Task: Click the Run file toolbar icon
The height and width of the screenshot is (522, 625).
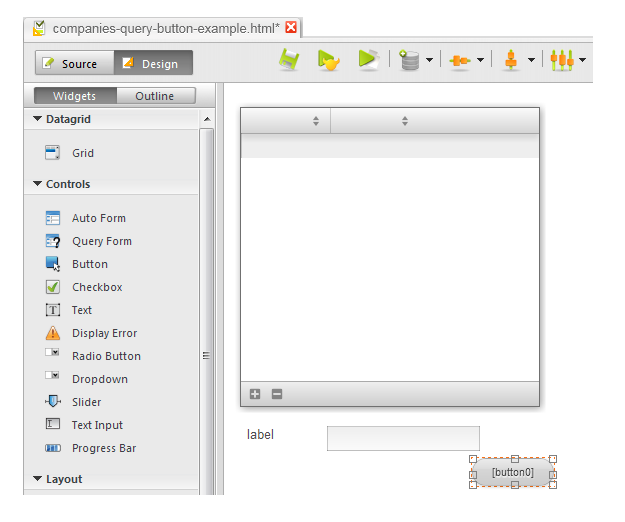Action: [368, 61]
